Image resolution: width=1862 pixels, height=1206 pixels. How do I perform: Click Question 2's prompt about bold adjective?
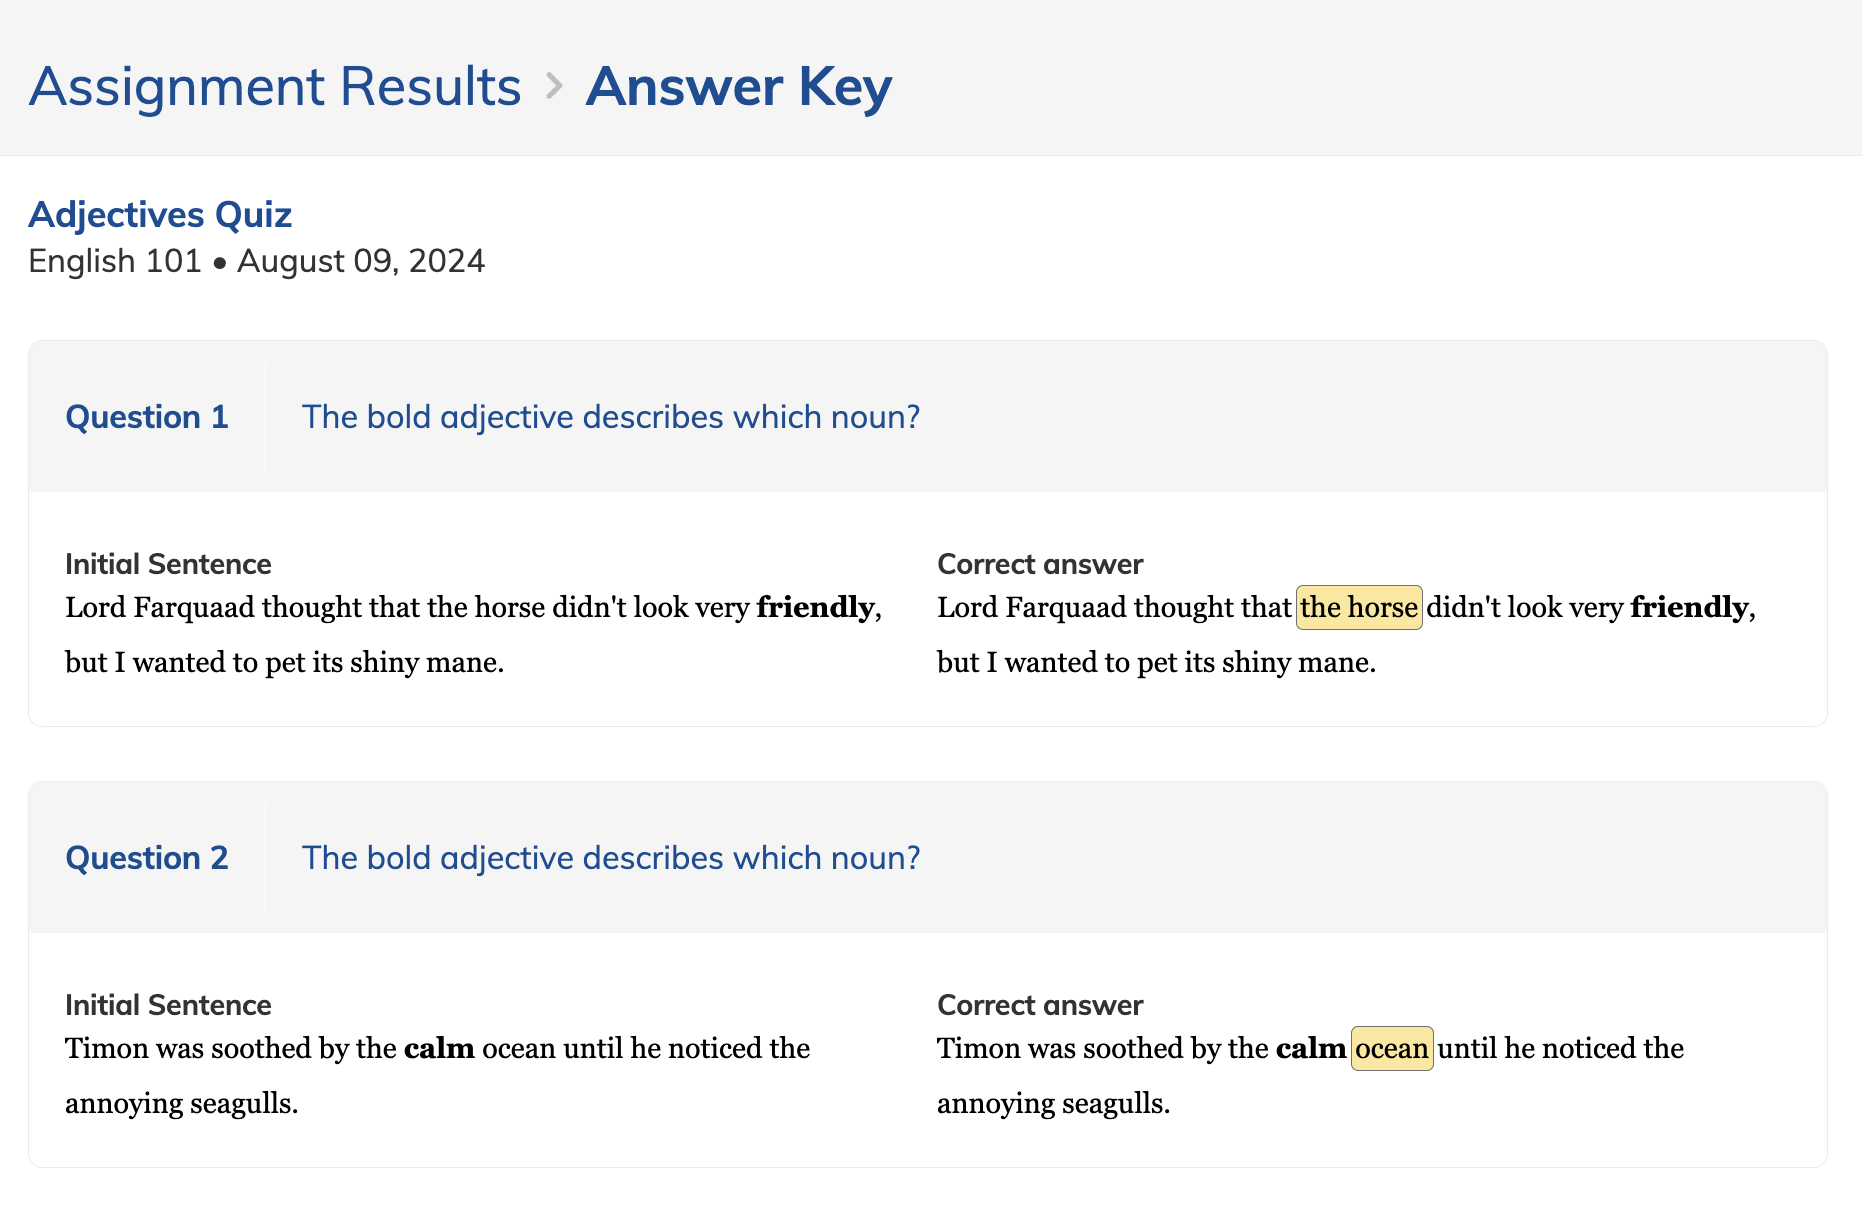(x=610, y=858)
